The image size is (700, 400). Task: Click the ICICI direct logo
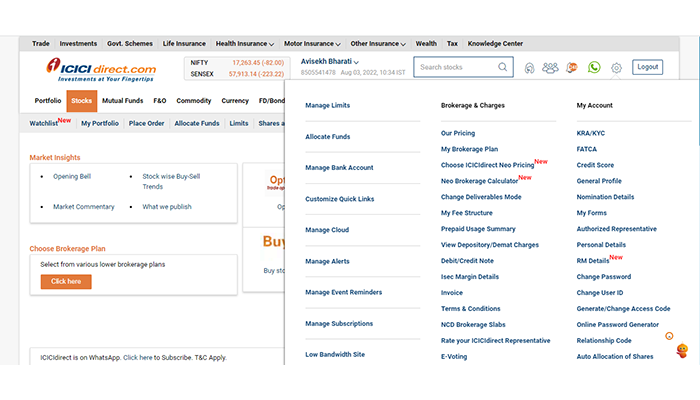pos(101,67)
